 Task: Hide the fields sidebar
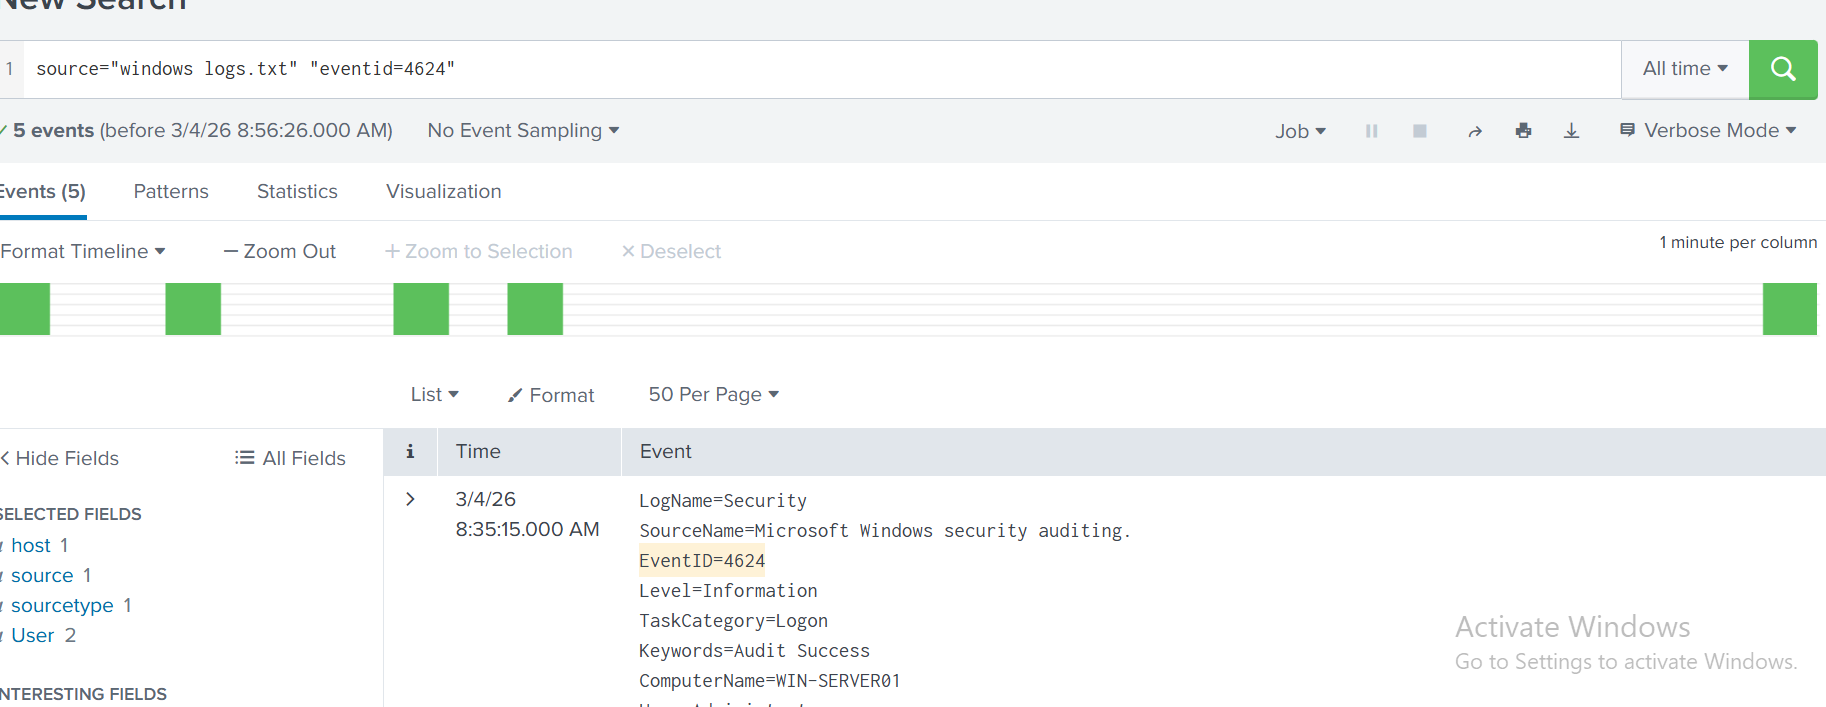(60, 458)
